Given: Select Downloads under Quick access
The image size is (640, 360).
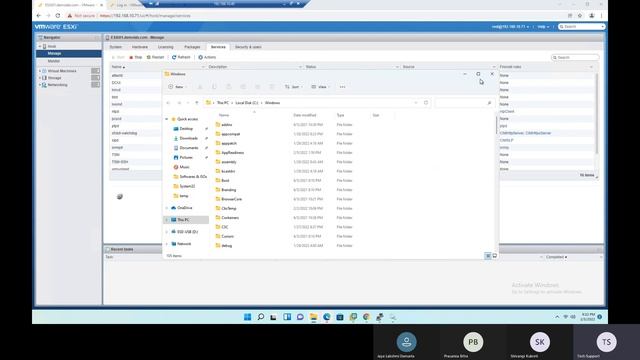Looking at the screenshot, I should [188, 138].
